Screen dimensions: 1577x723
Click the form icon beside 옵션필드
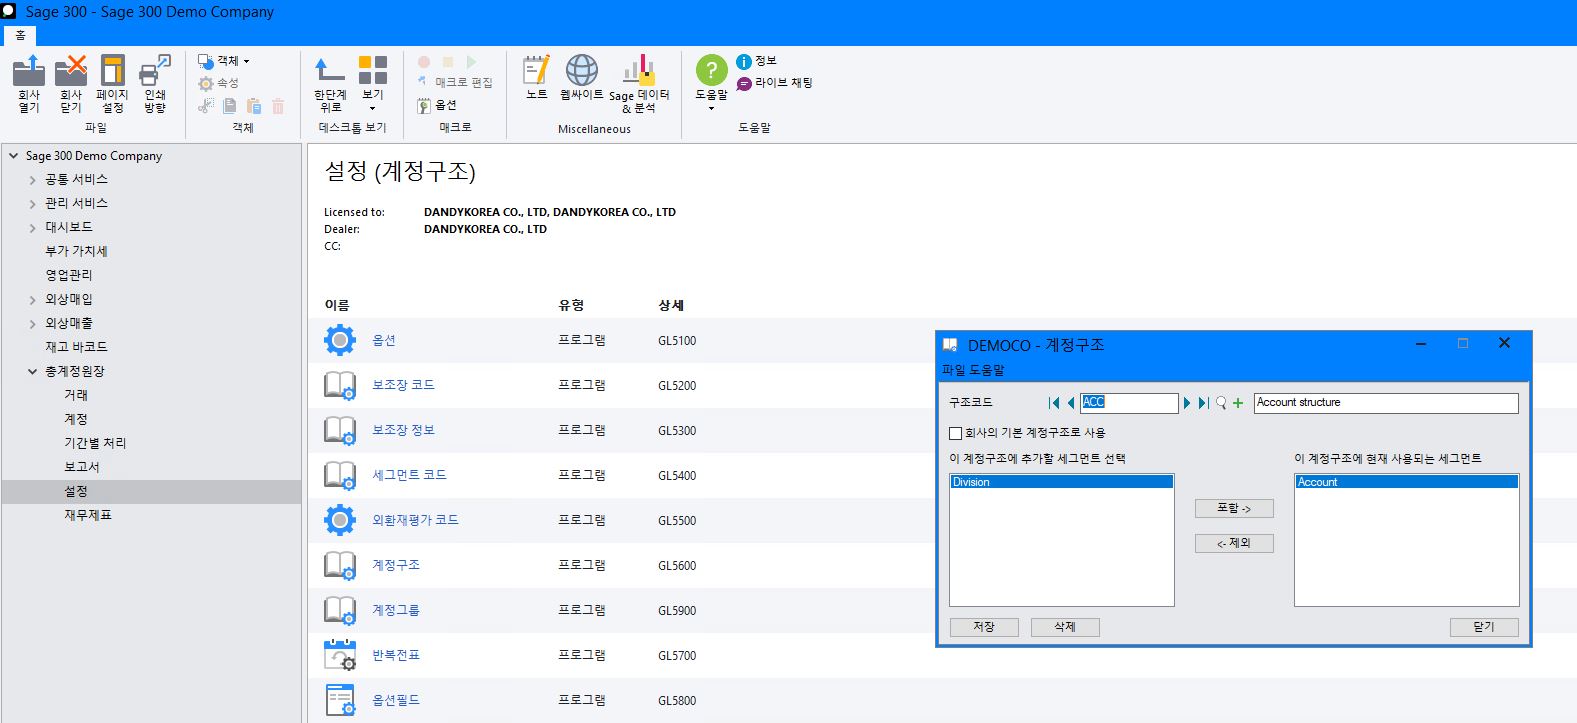(340, 700)
